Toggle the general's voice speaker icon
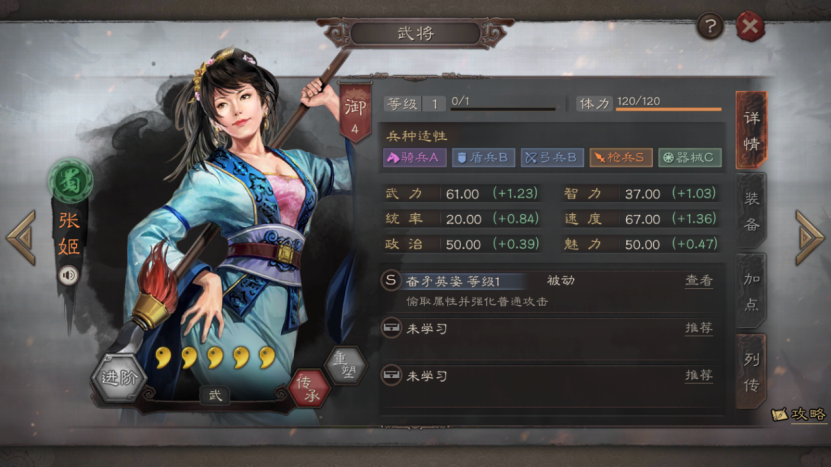This screenshot has width=831, height=467. pyautogui.click(x=68, y=275)
